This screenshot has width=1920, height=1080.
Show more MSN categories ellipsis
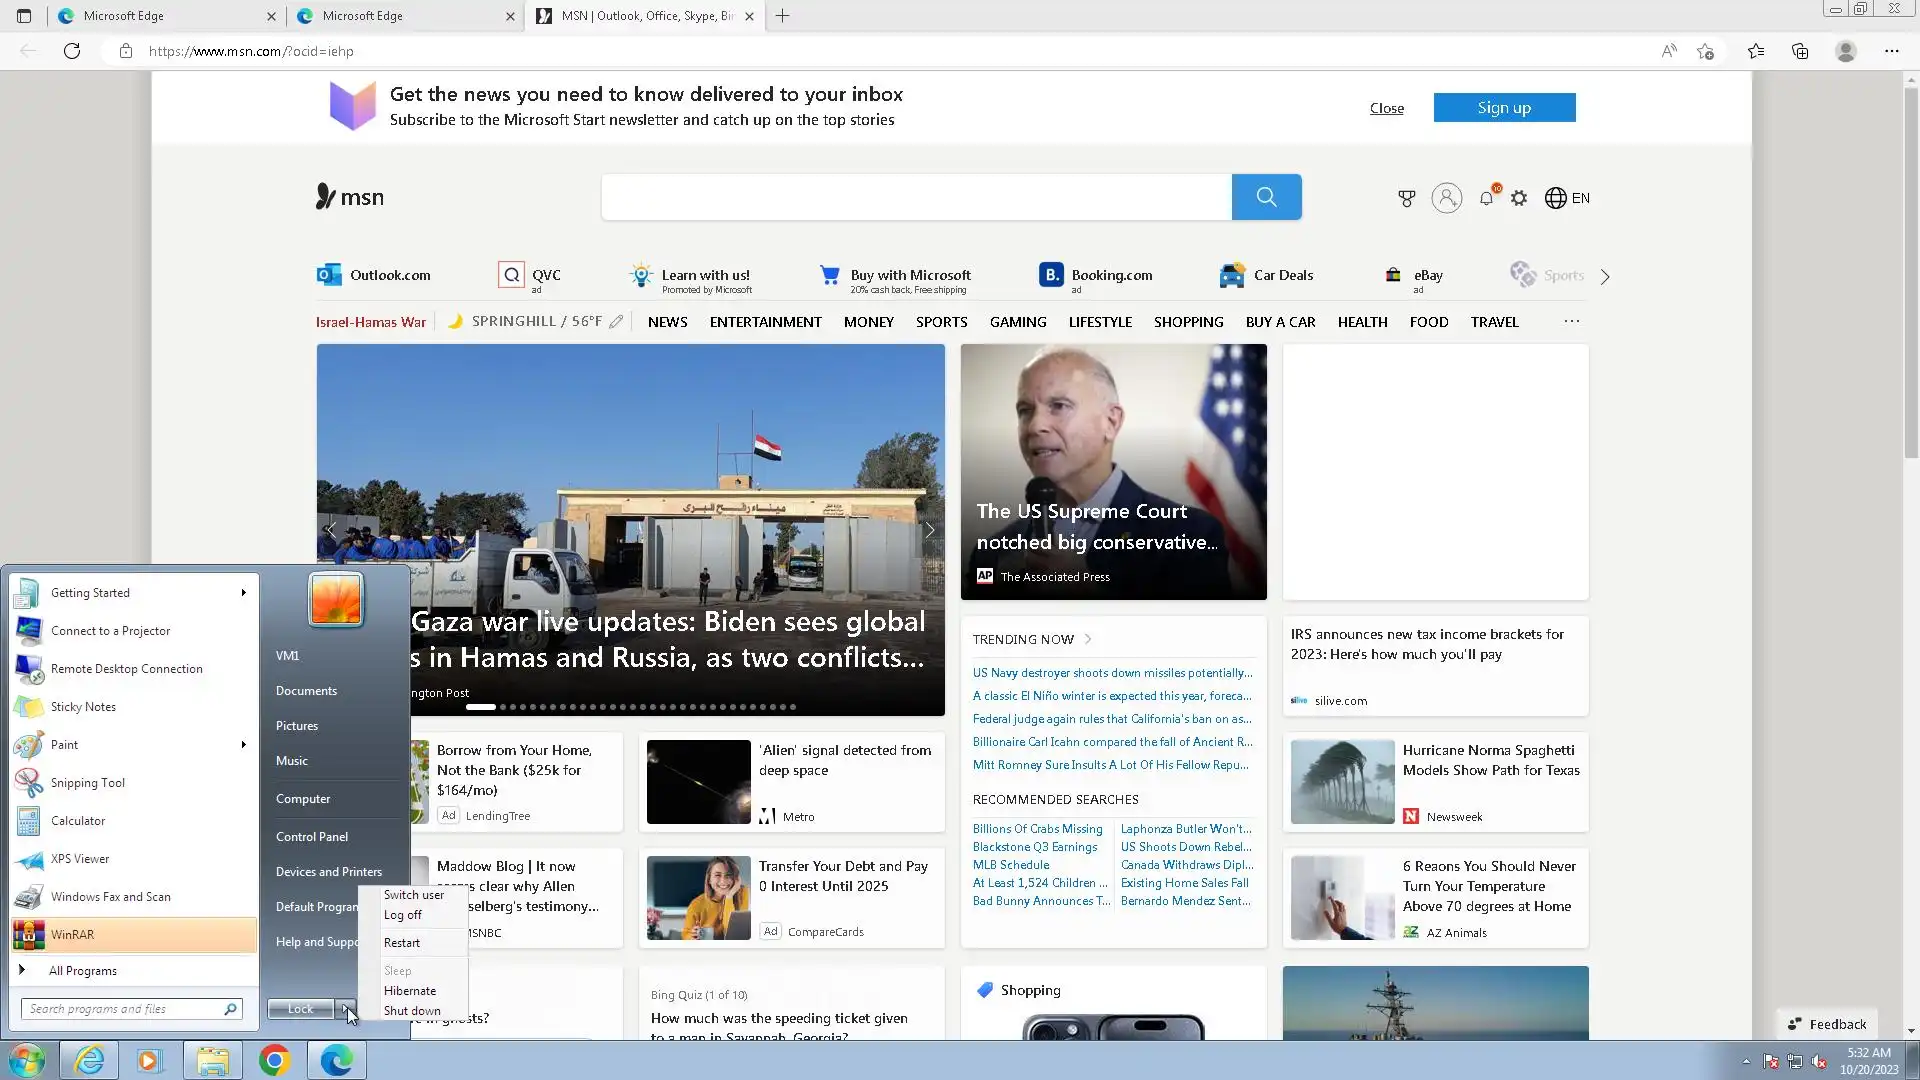(x=1571, y=322)
